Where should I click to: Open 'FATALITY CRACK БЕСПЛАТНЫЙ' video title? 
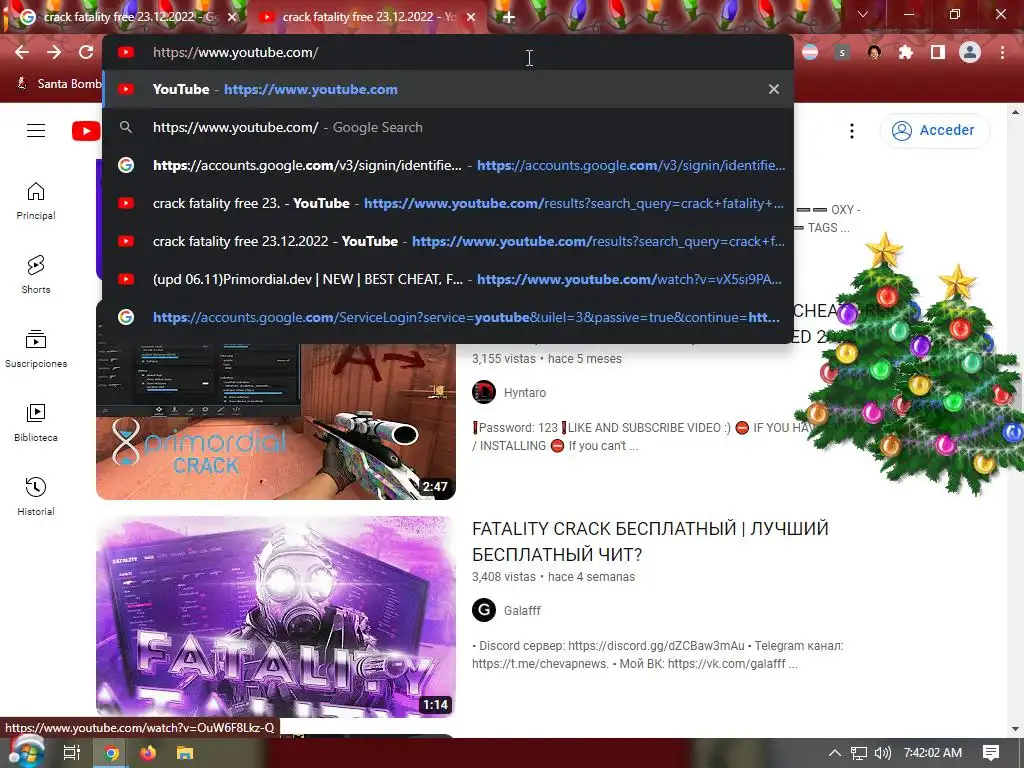[650, 541]
